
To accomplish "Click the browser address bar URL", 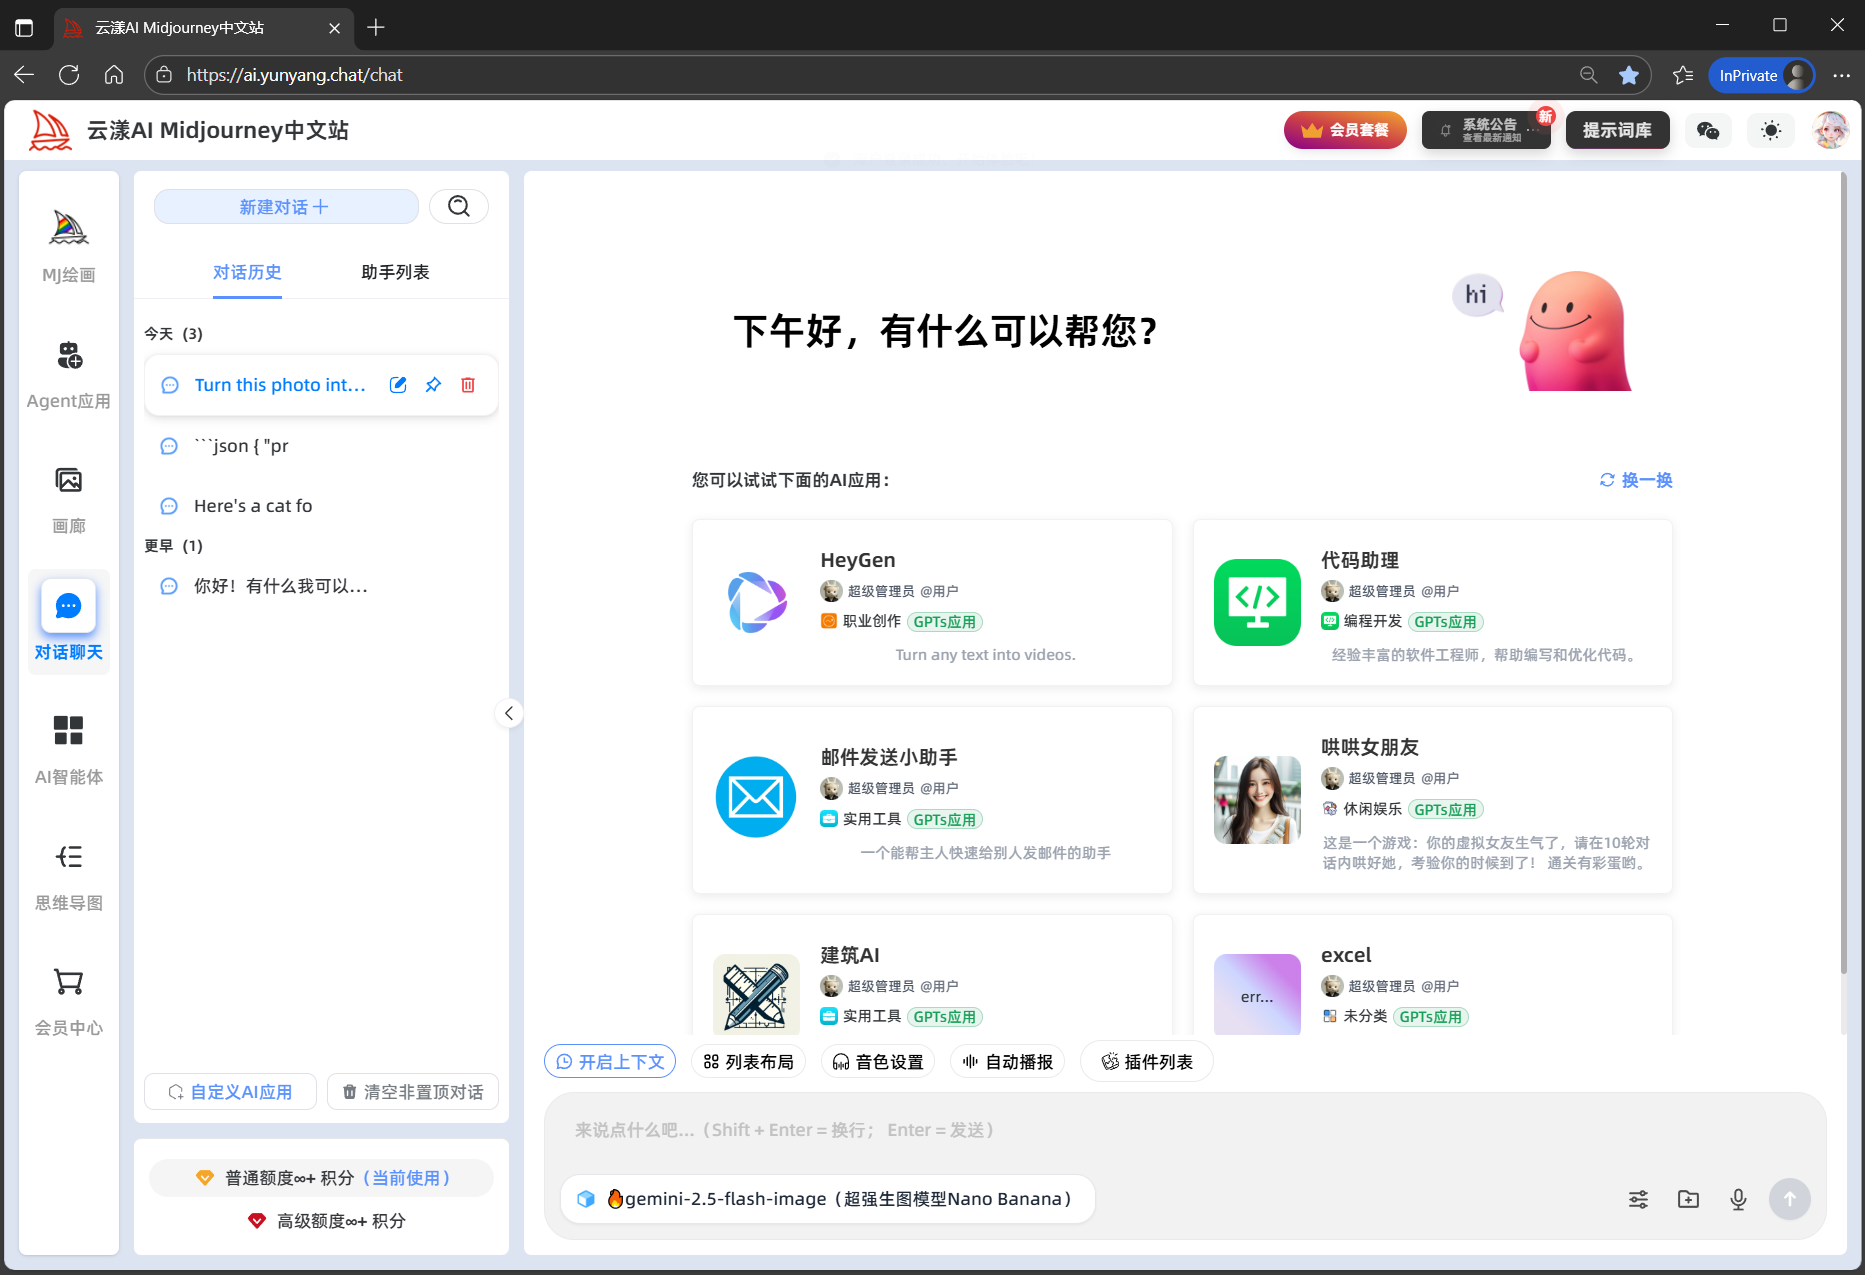I will point(294,75).
